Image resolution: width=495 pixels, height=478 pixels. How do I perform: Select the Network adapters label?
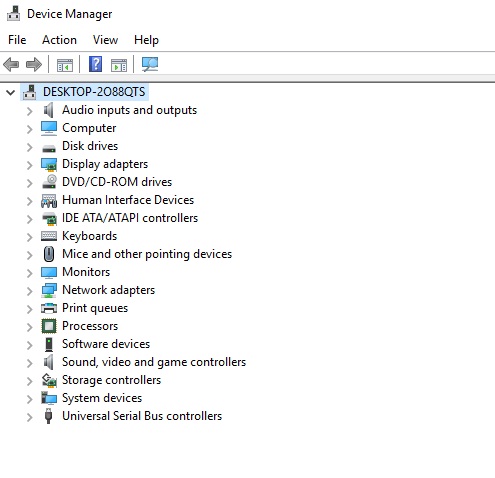(x=108, y=290)
